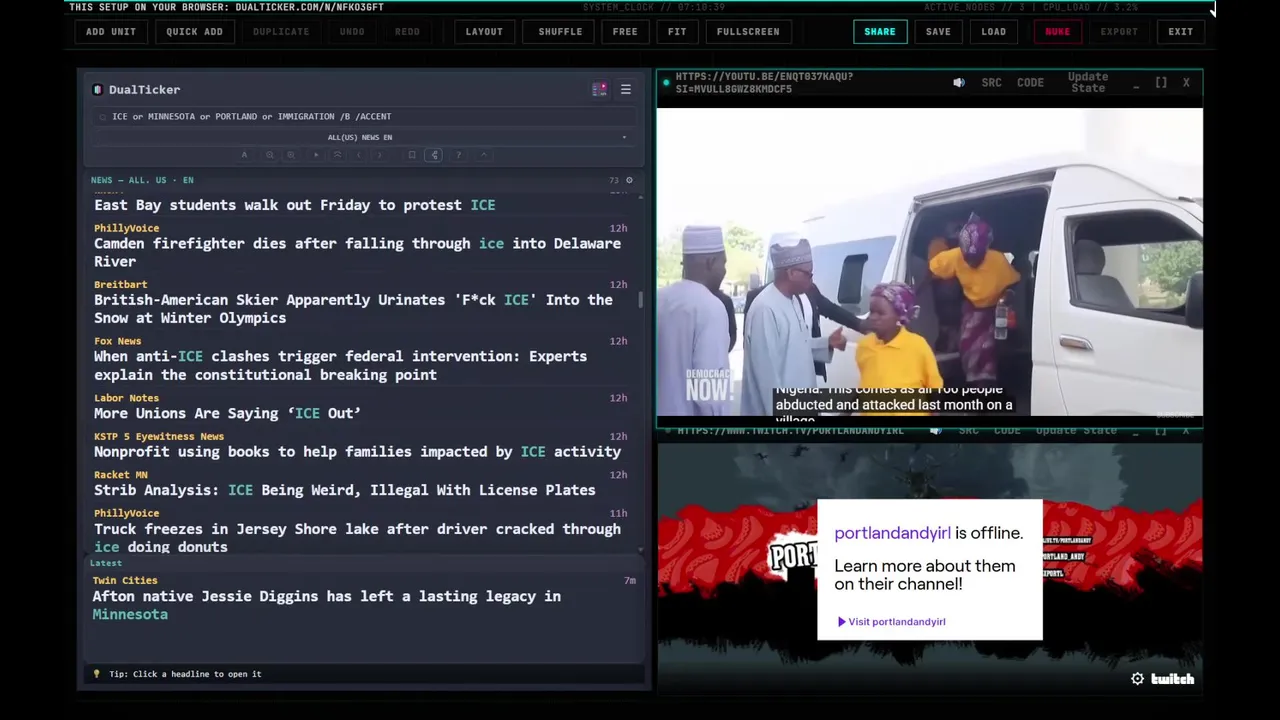The width and height of the screenshot is (1280, 720).
Task: Click the bookmark icon in ticker toolbar
Action: pyautogui.click(x=412, y=155)
